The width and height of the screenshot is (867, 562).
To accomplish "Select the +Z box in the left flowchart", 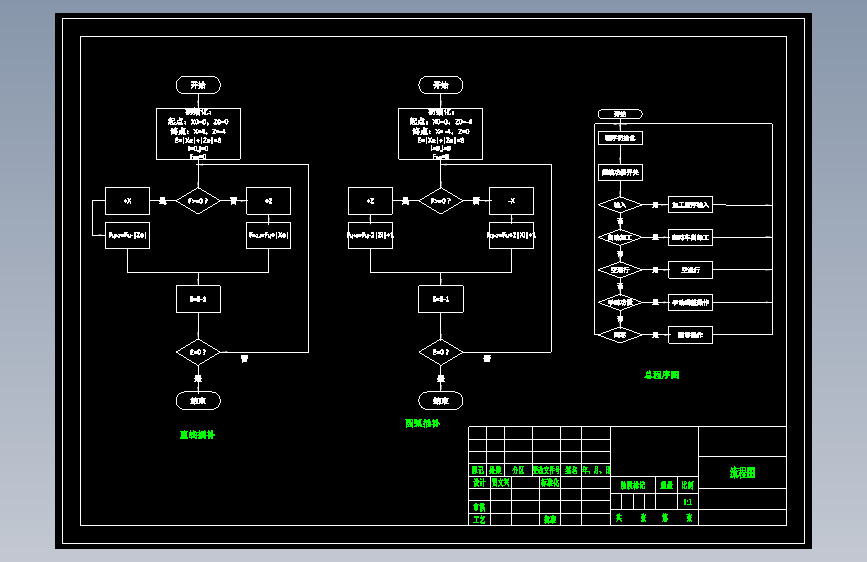I will (269, 201).
